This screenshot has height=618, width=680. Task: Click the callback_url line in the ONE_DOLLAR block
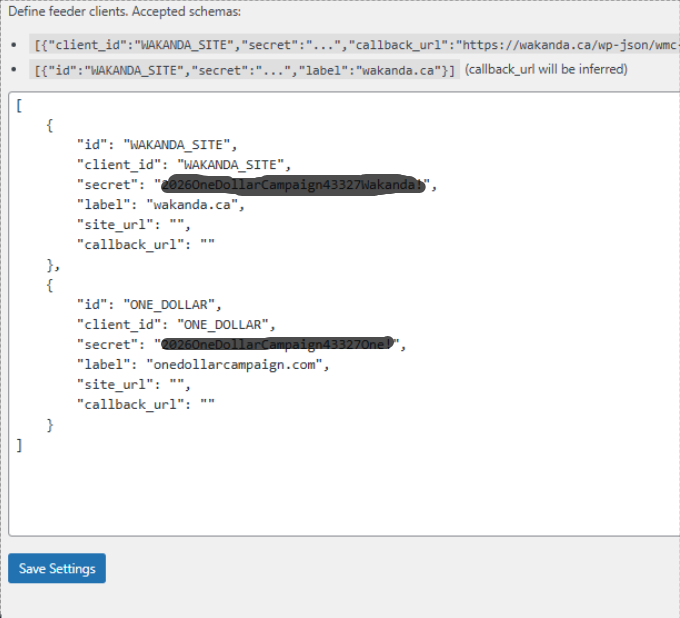[146, 405]
